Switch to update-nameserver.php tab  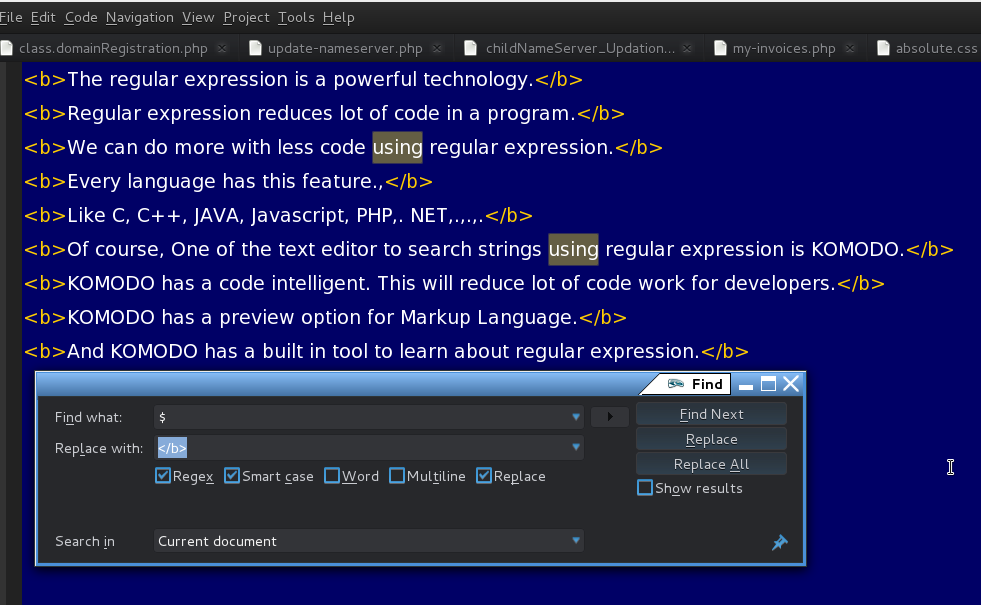coord(345,48)
